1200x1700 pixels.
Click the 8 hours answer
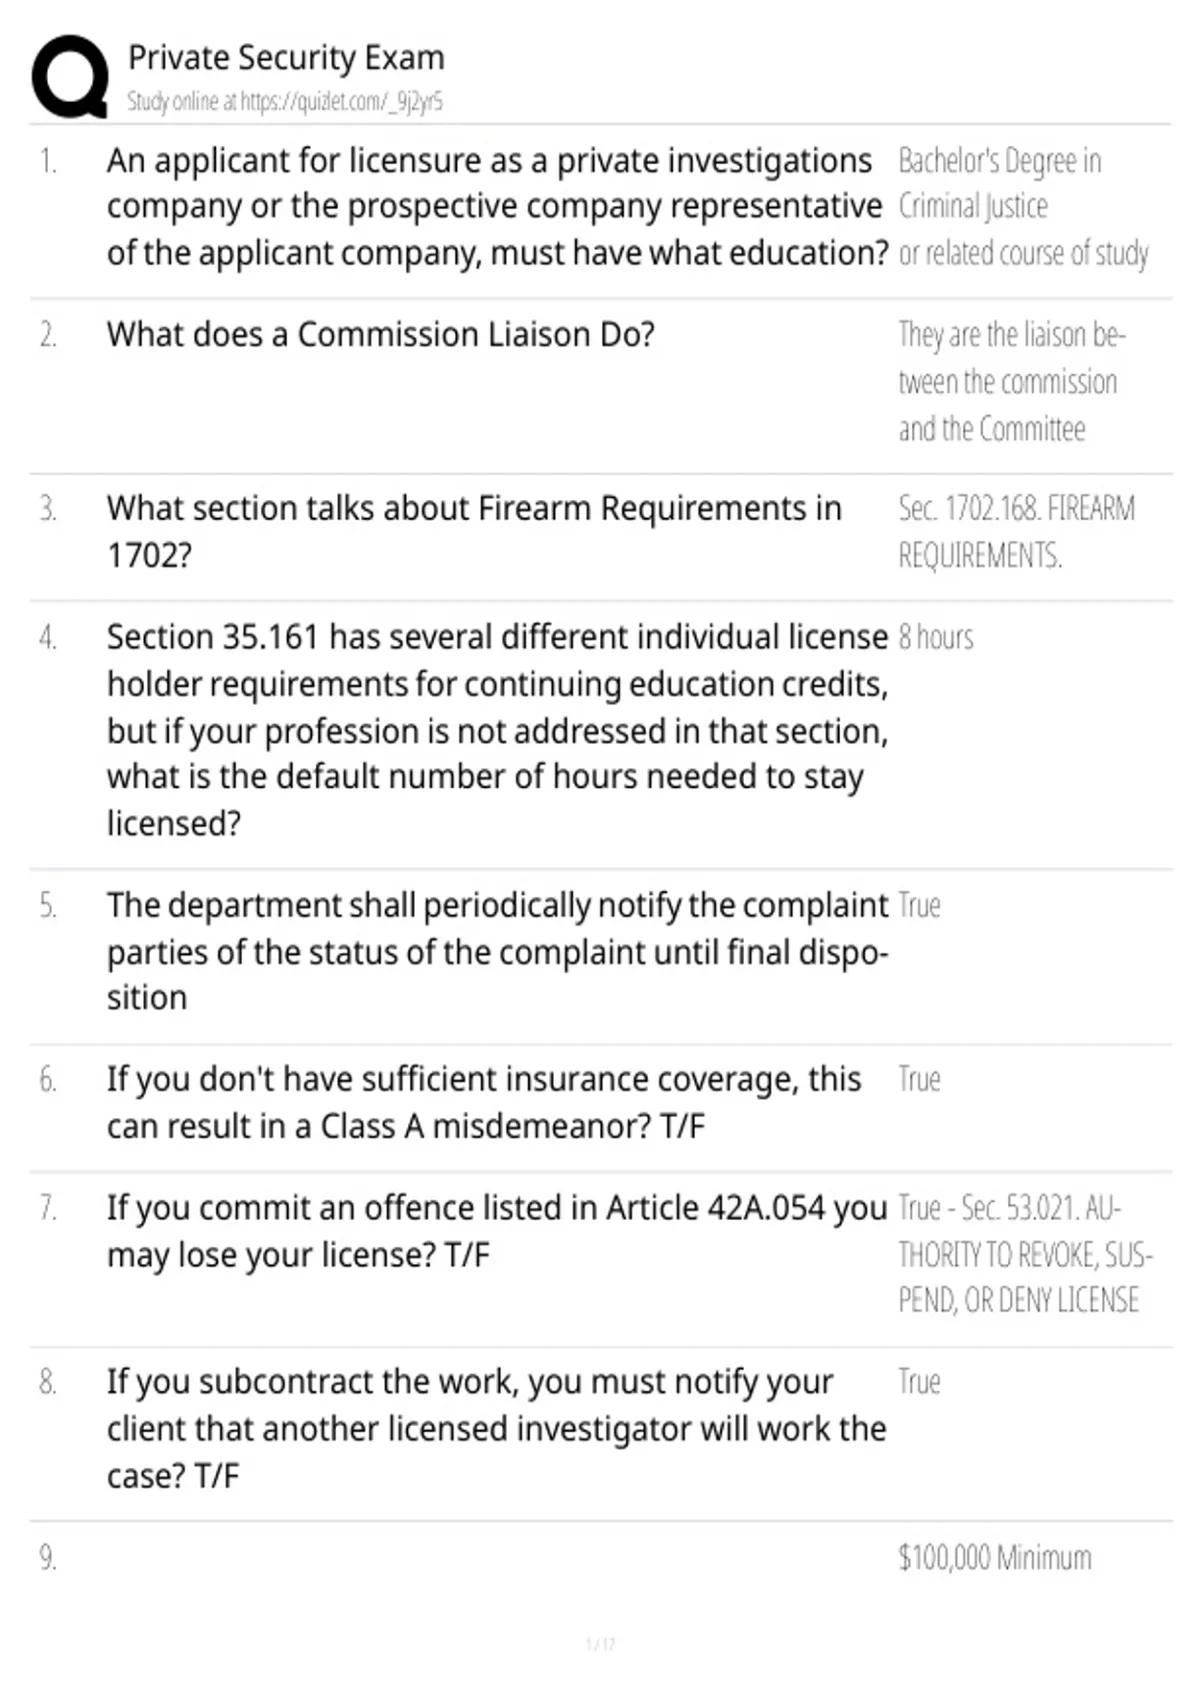[935, 637]
